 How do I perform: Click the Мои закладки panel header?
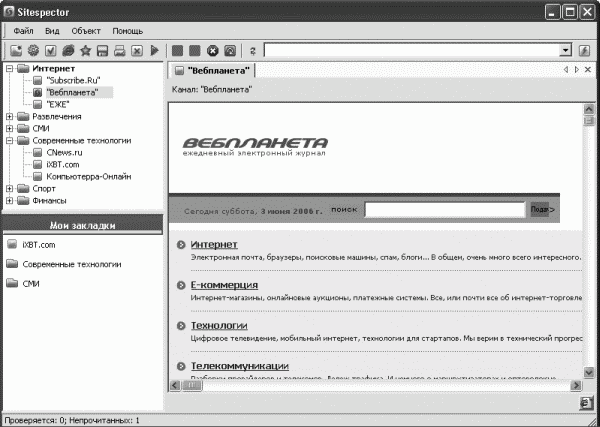click(83, 225)
